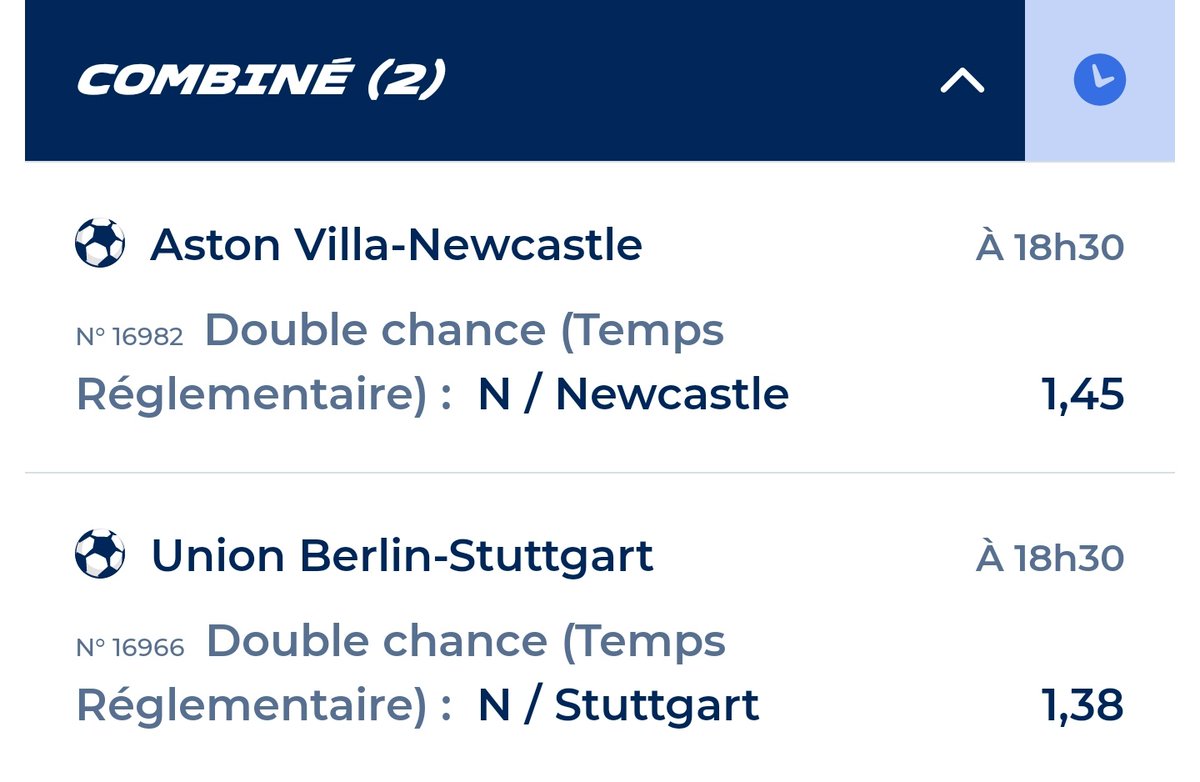Open the clock history icon
The width and height of the screenshot is (1200, 782).
pyautogui.click(x=1100, y=80)
